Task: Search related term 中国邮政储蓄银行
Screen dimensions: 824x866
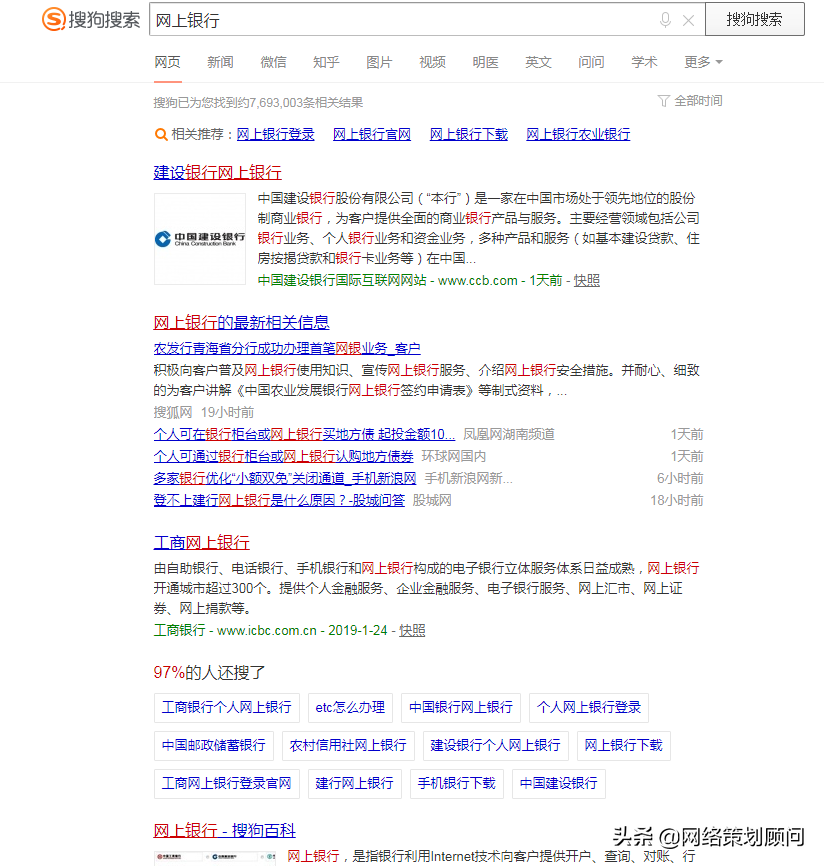Action: pyautogui.click(x=214, y=746)
